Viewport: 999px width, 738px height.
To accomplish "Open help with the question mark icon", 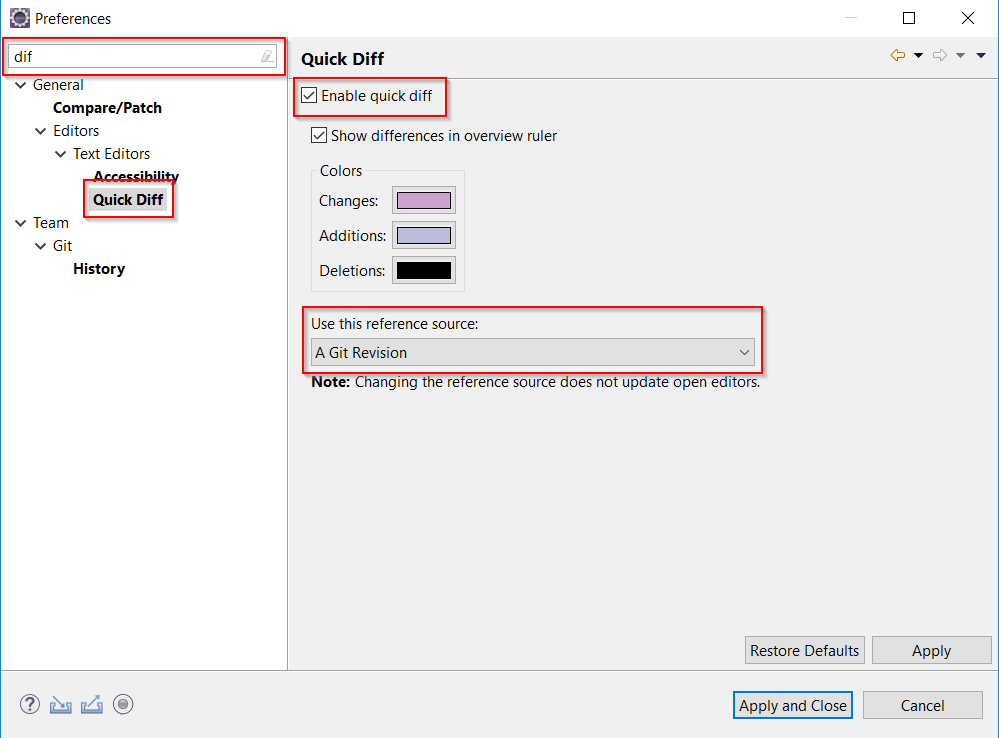I will pos(30,704).
